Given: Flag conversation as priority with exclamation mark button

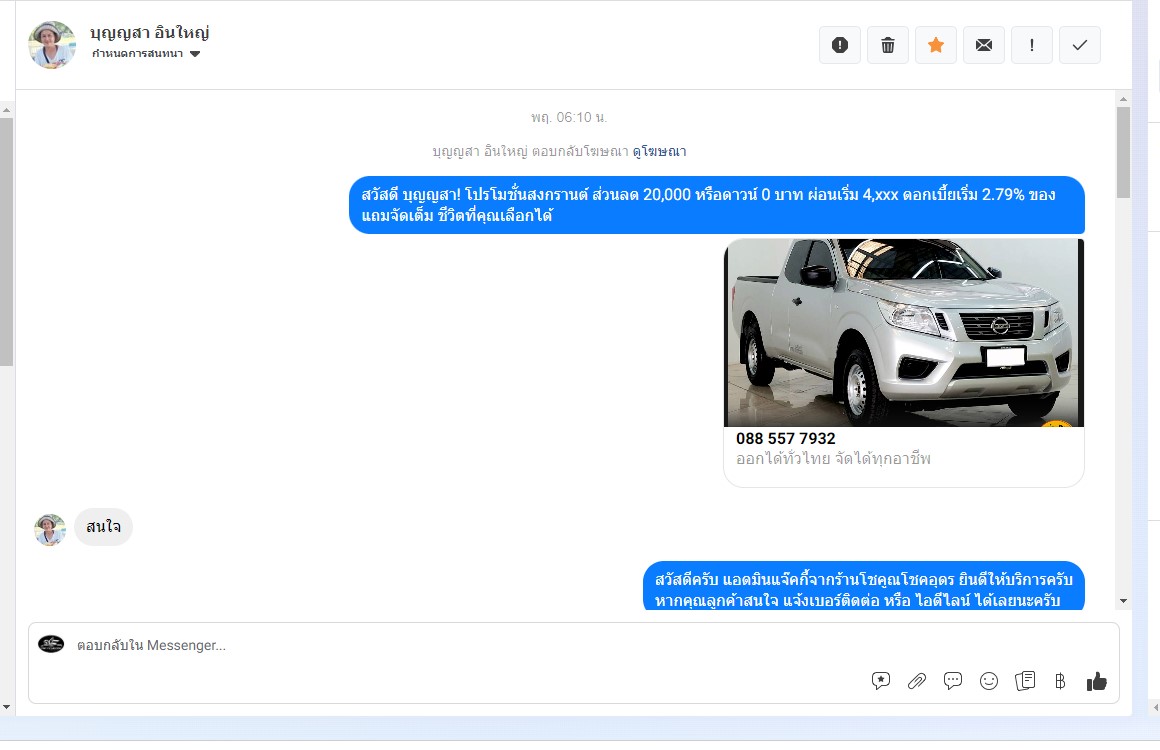Looking at the screenshot, I should tap(1032, 45).
